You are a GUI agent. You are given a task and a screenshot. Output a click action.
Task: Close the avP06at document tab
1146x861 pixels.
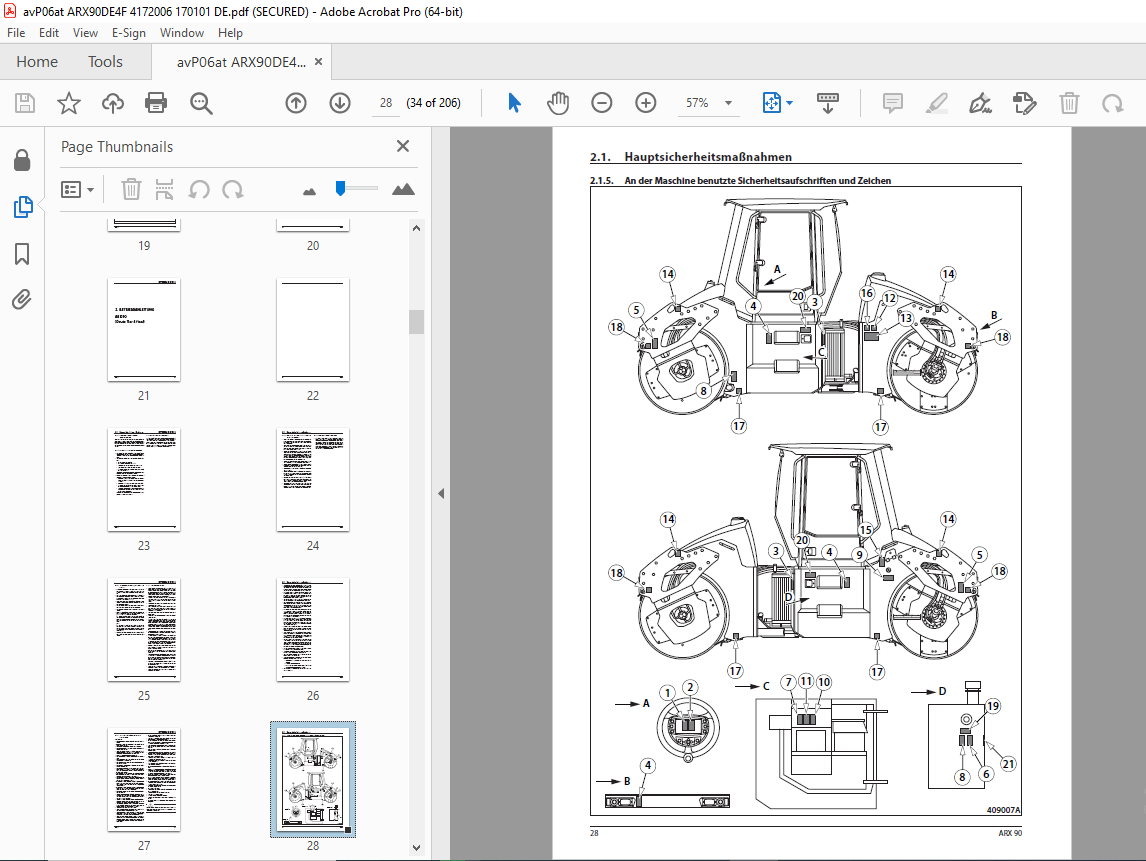click(x=318, y=62)
